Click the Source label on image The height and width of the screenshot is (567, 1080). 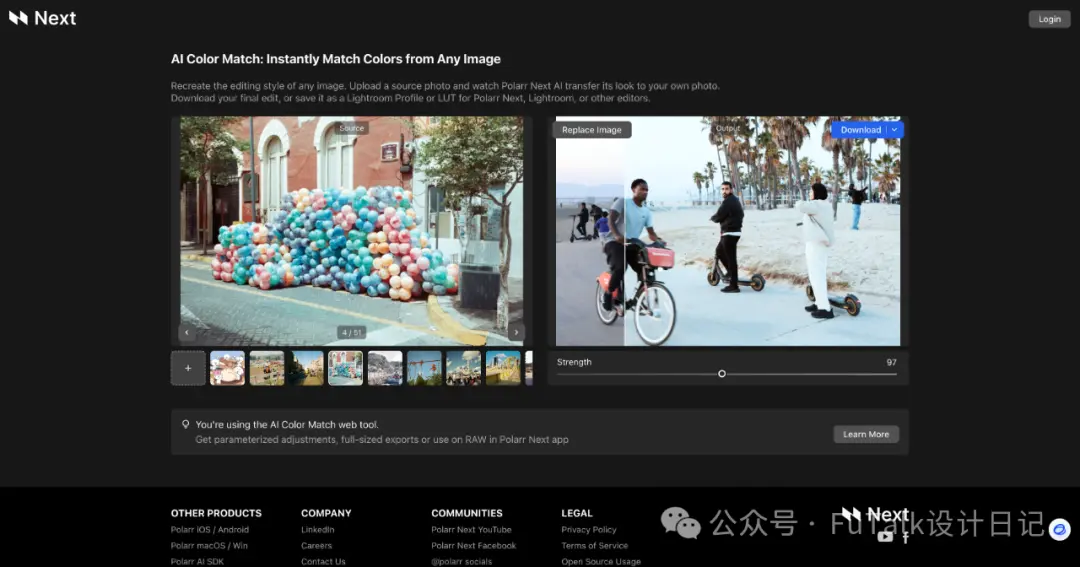coord(351,128)
